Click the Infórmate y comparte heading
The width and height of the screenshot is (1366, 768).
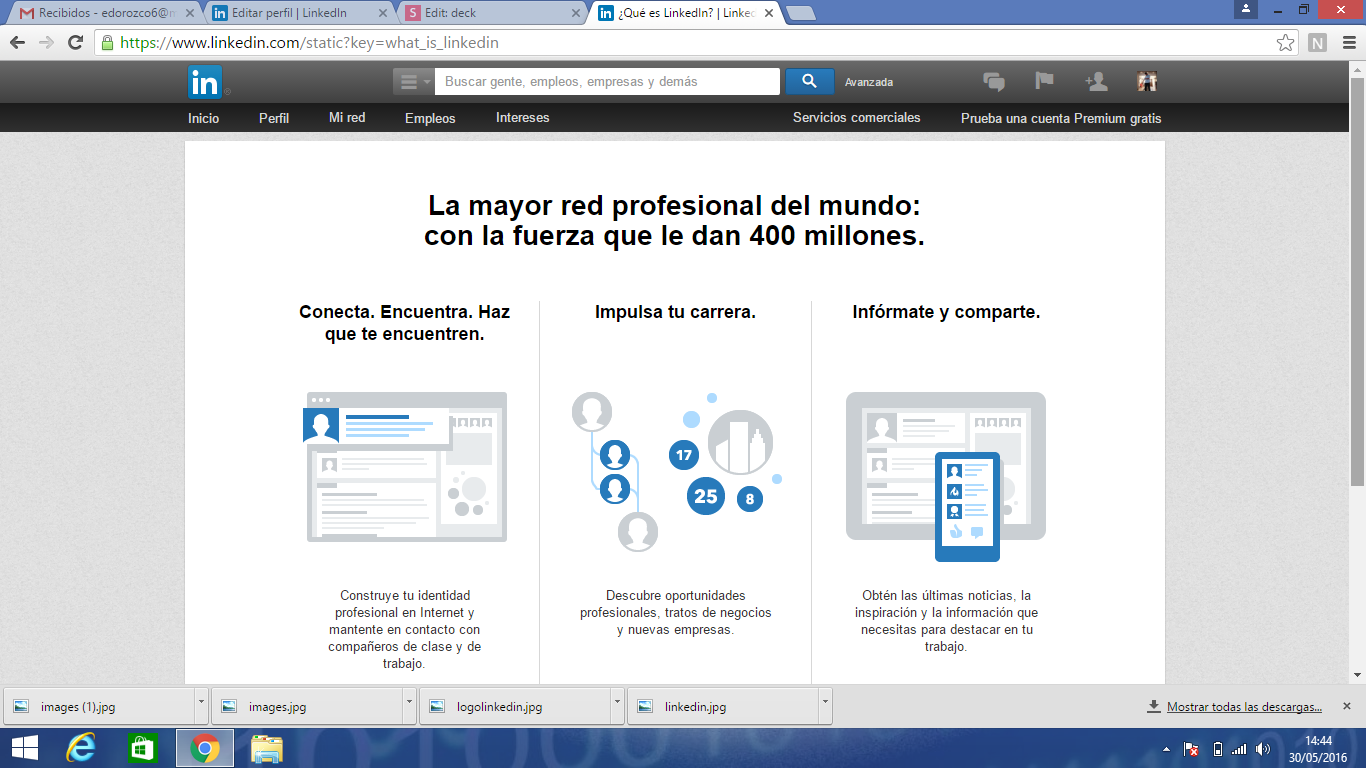coord(946,312)
